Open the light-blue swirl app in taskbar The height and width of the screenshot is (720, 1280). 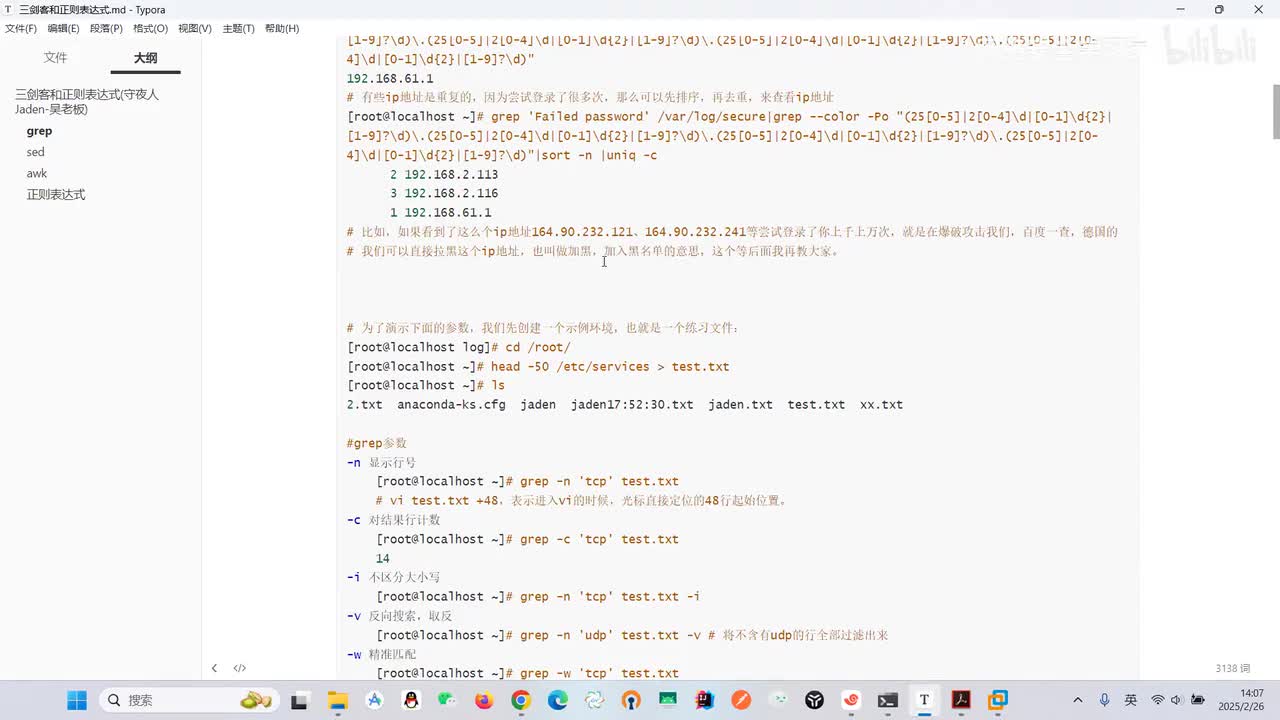[594, 700]
